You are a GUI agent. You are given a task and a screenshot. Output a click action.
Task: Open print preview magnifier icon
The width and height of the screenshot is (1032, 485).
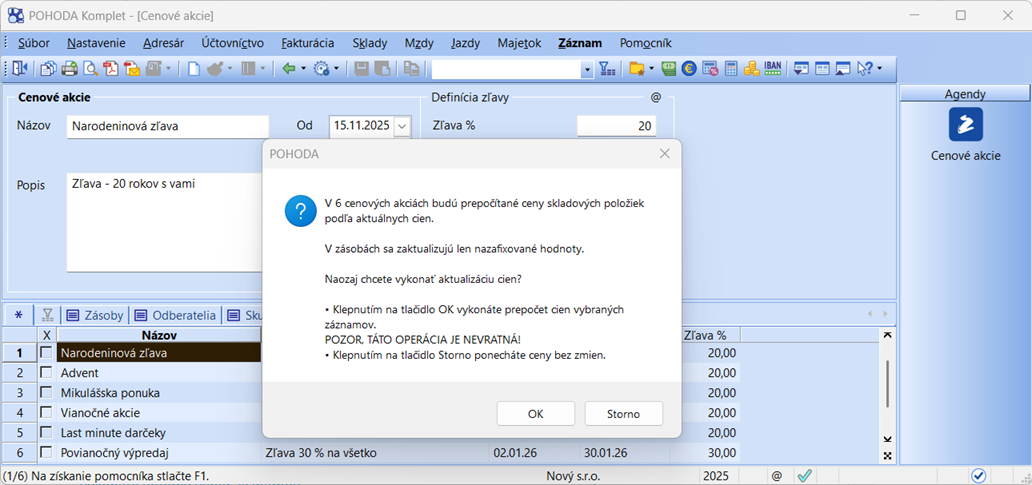[x=90, y=69]
